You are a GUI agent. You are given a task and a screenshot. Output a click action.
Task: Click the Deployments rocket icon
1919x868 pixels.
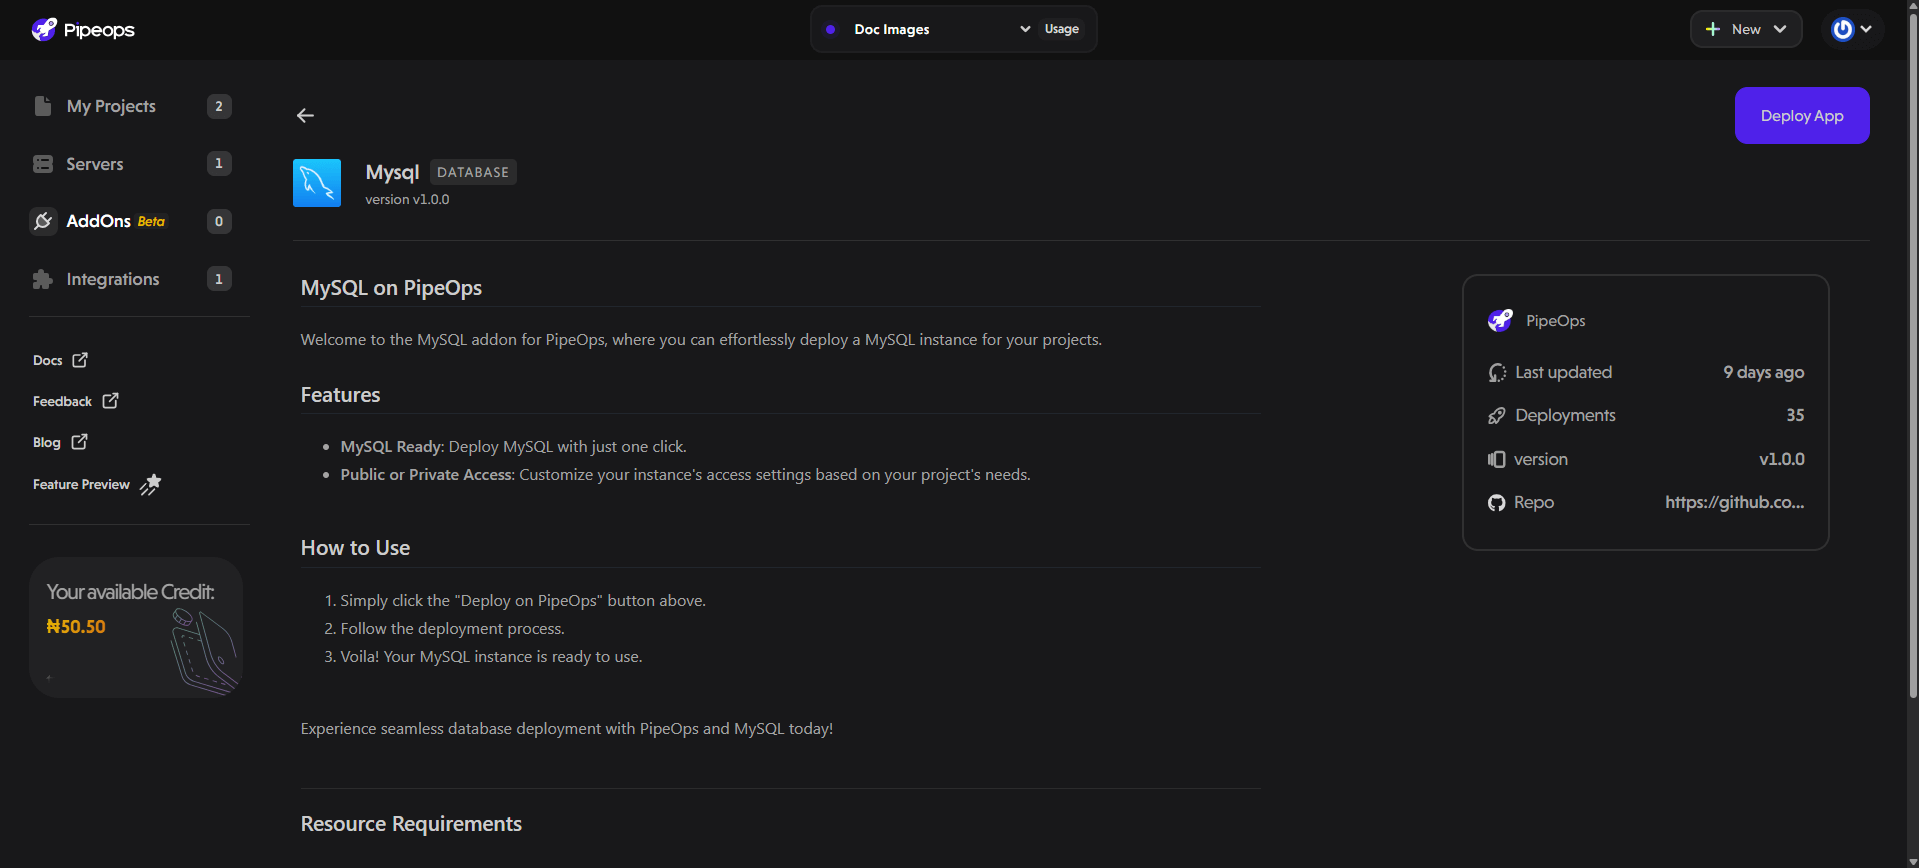[1497, 416]
